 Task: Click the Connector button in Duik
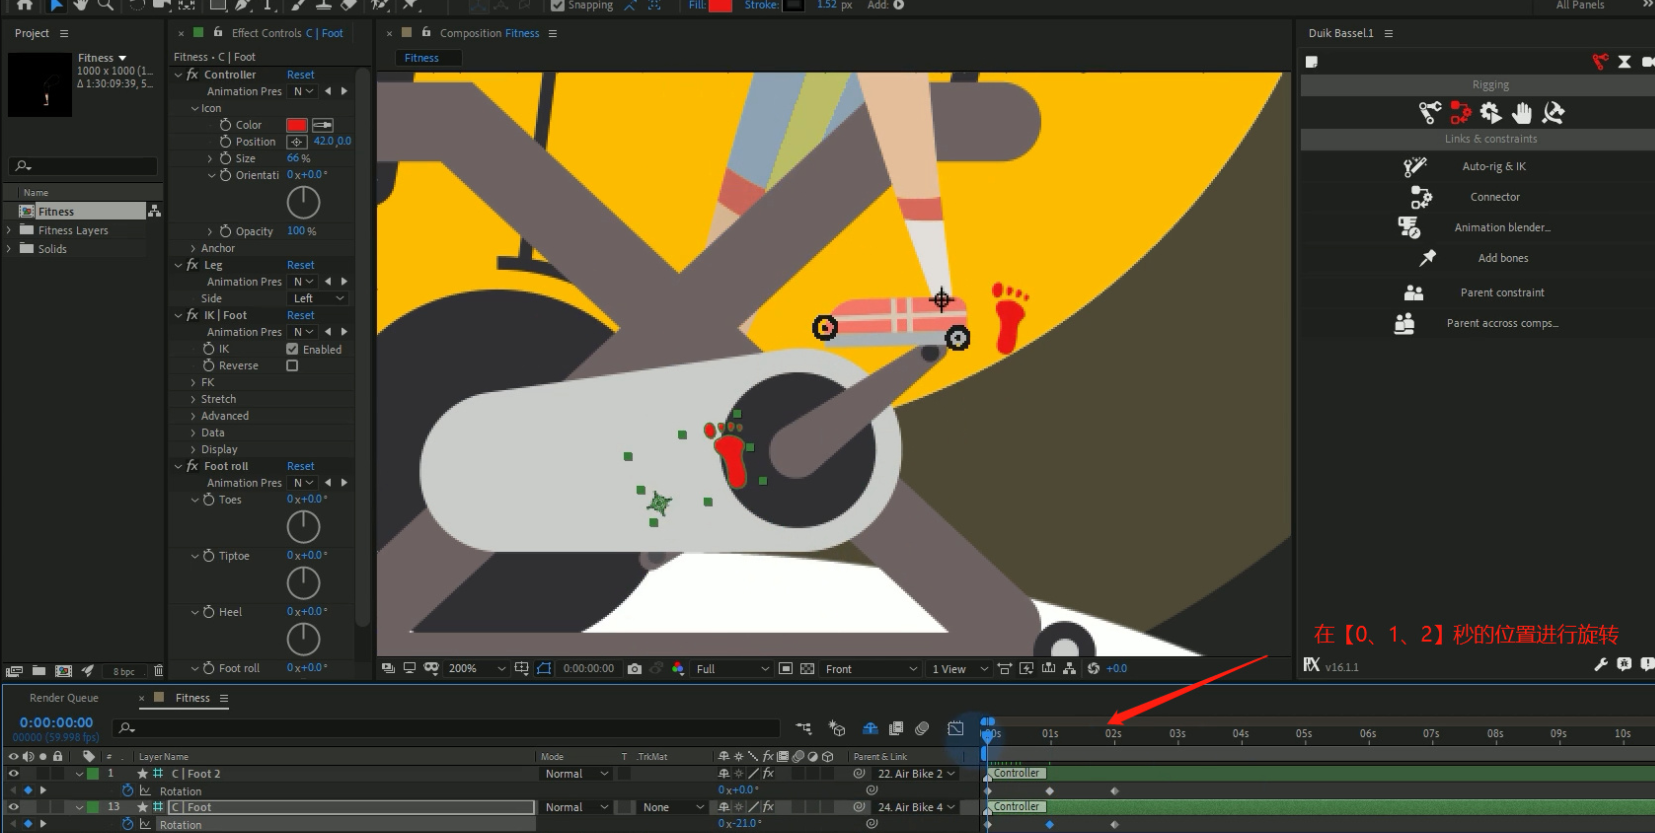click(1494, 197)
